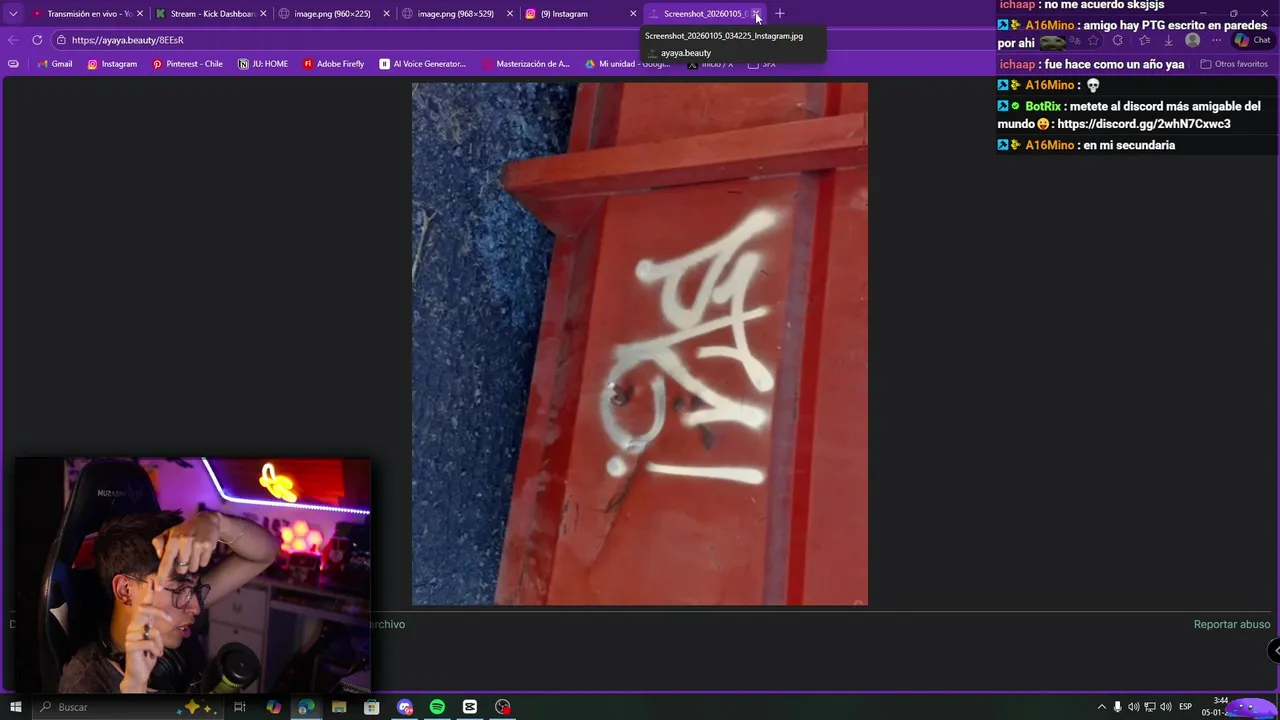Screen dimensions: 1280x720
Task: Click the microphone tray icon
Action: [1118, 707]
